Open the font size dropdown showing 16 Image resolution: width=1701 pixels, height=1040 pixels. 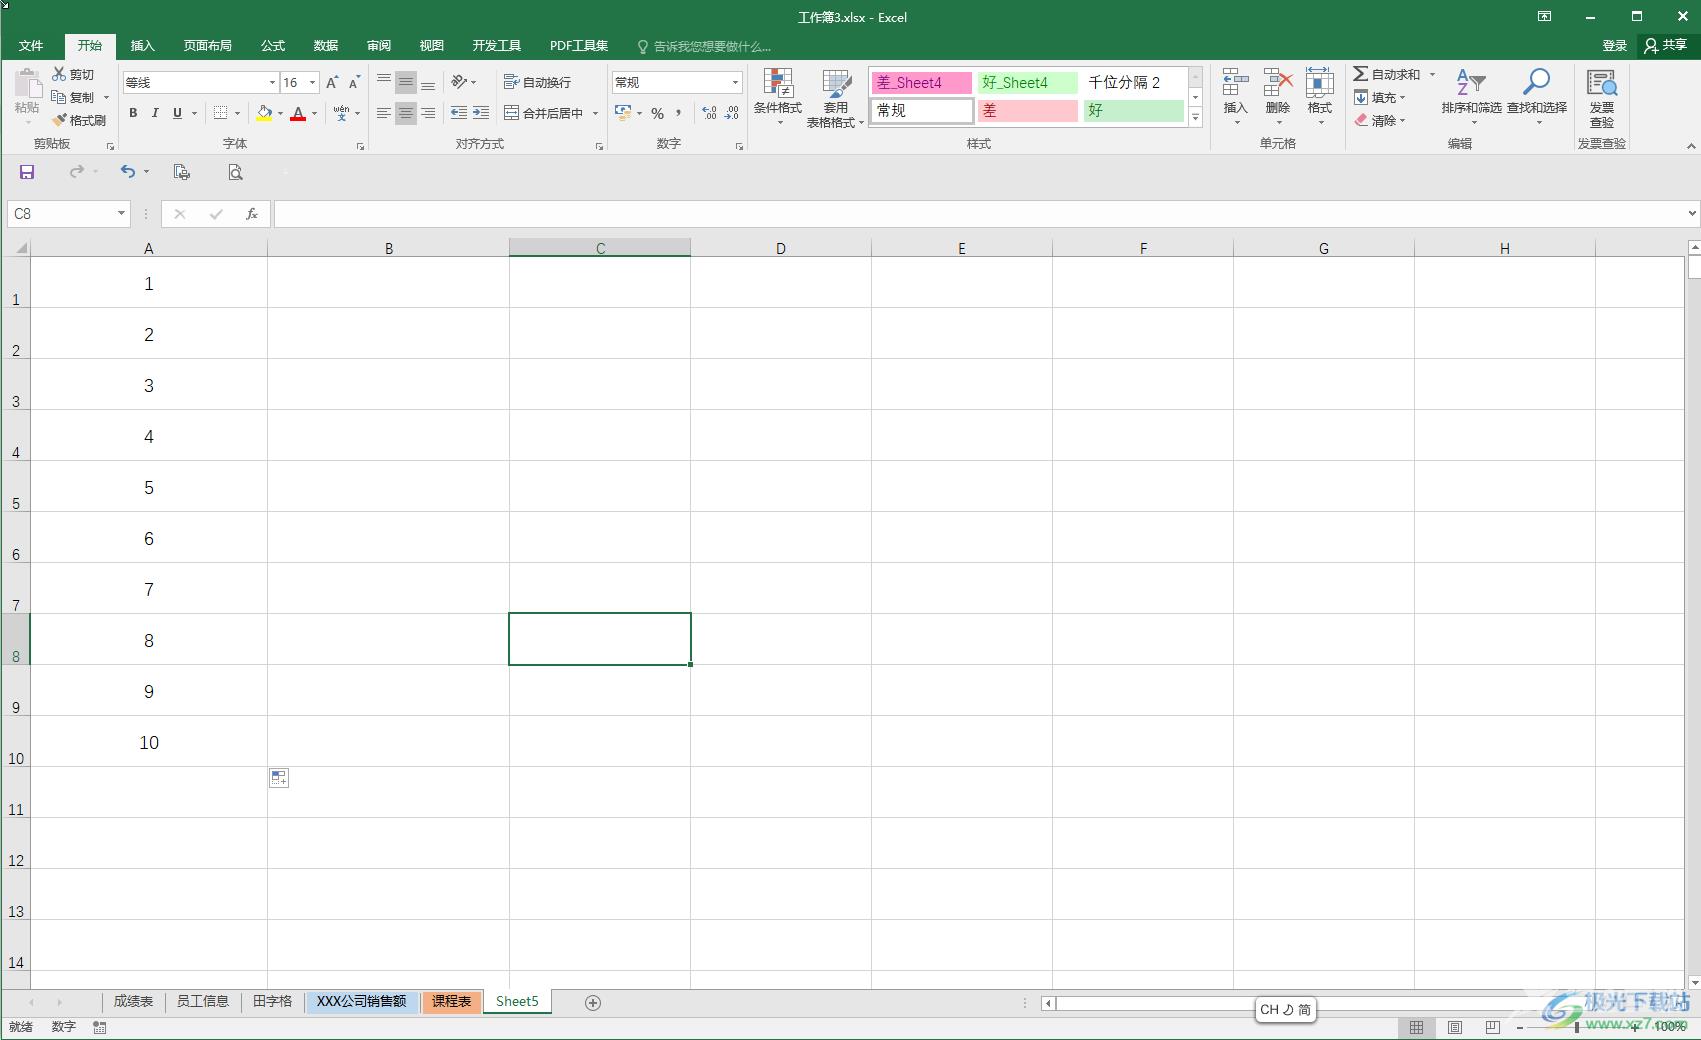[313, 83]
